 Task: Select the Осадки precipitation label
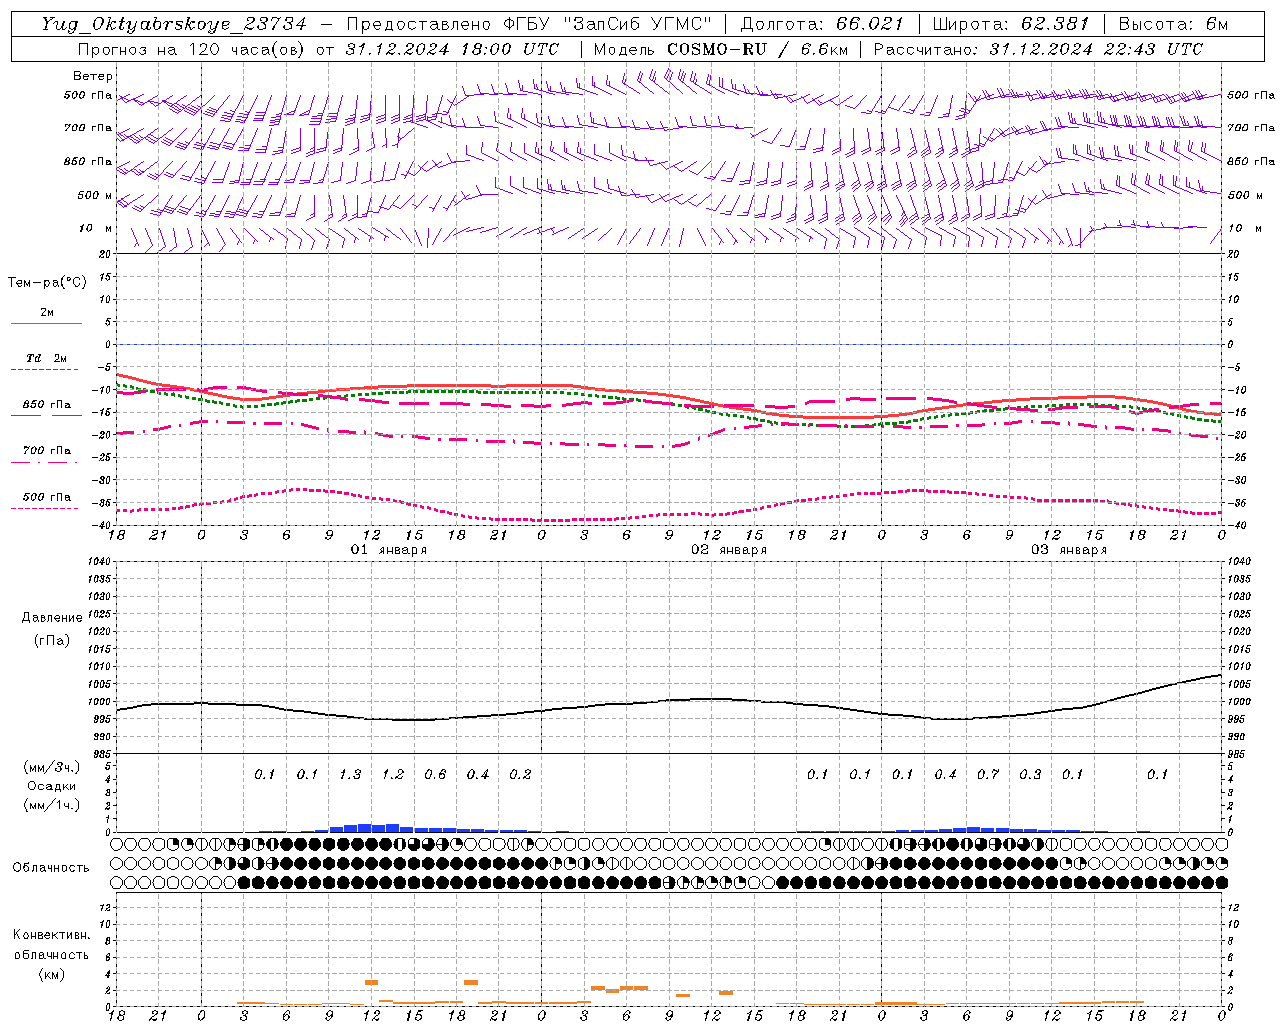[51, 786]
